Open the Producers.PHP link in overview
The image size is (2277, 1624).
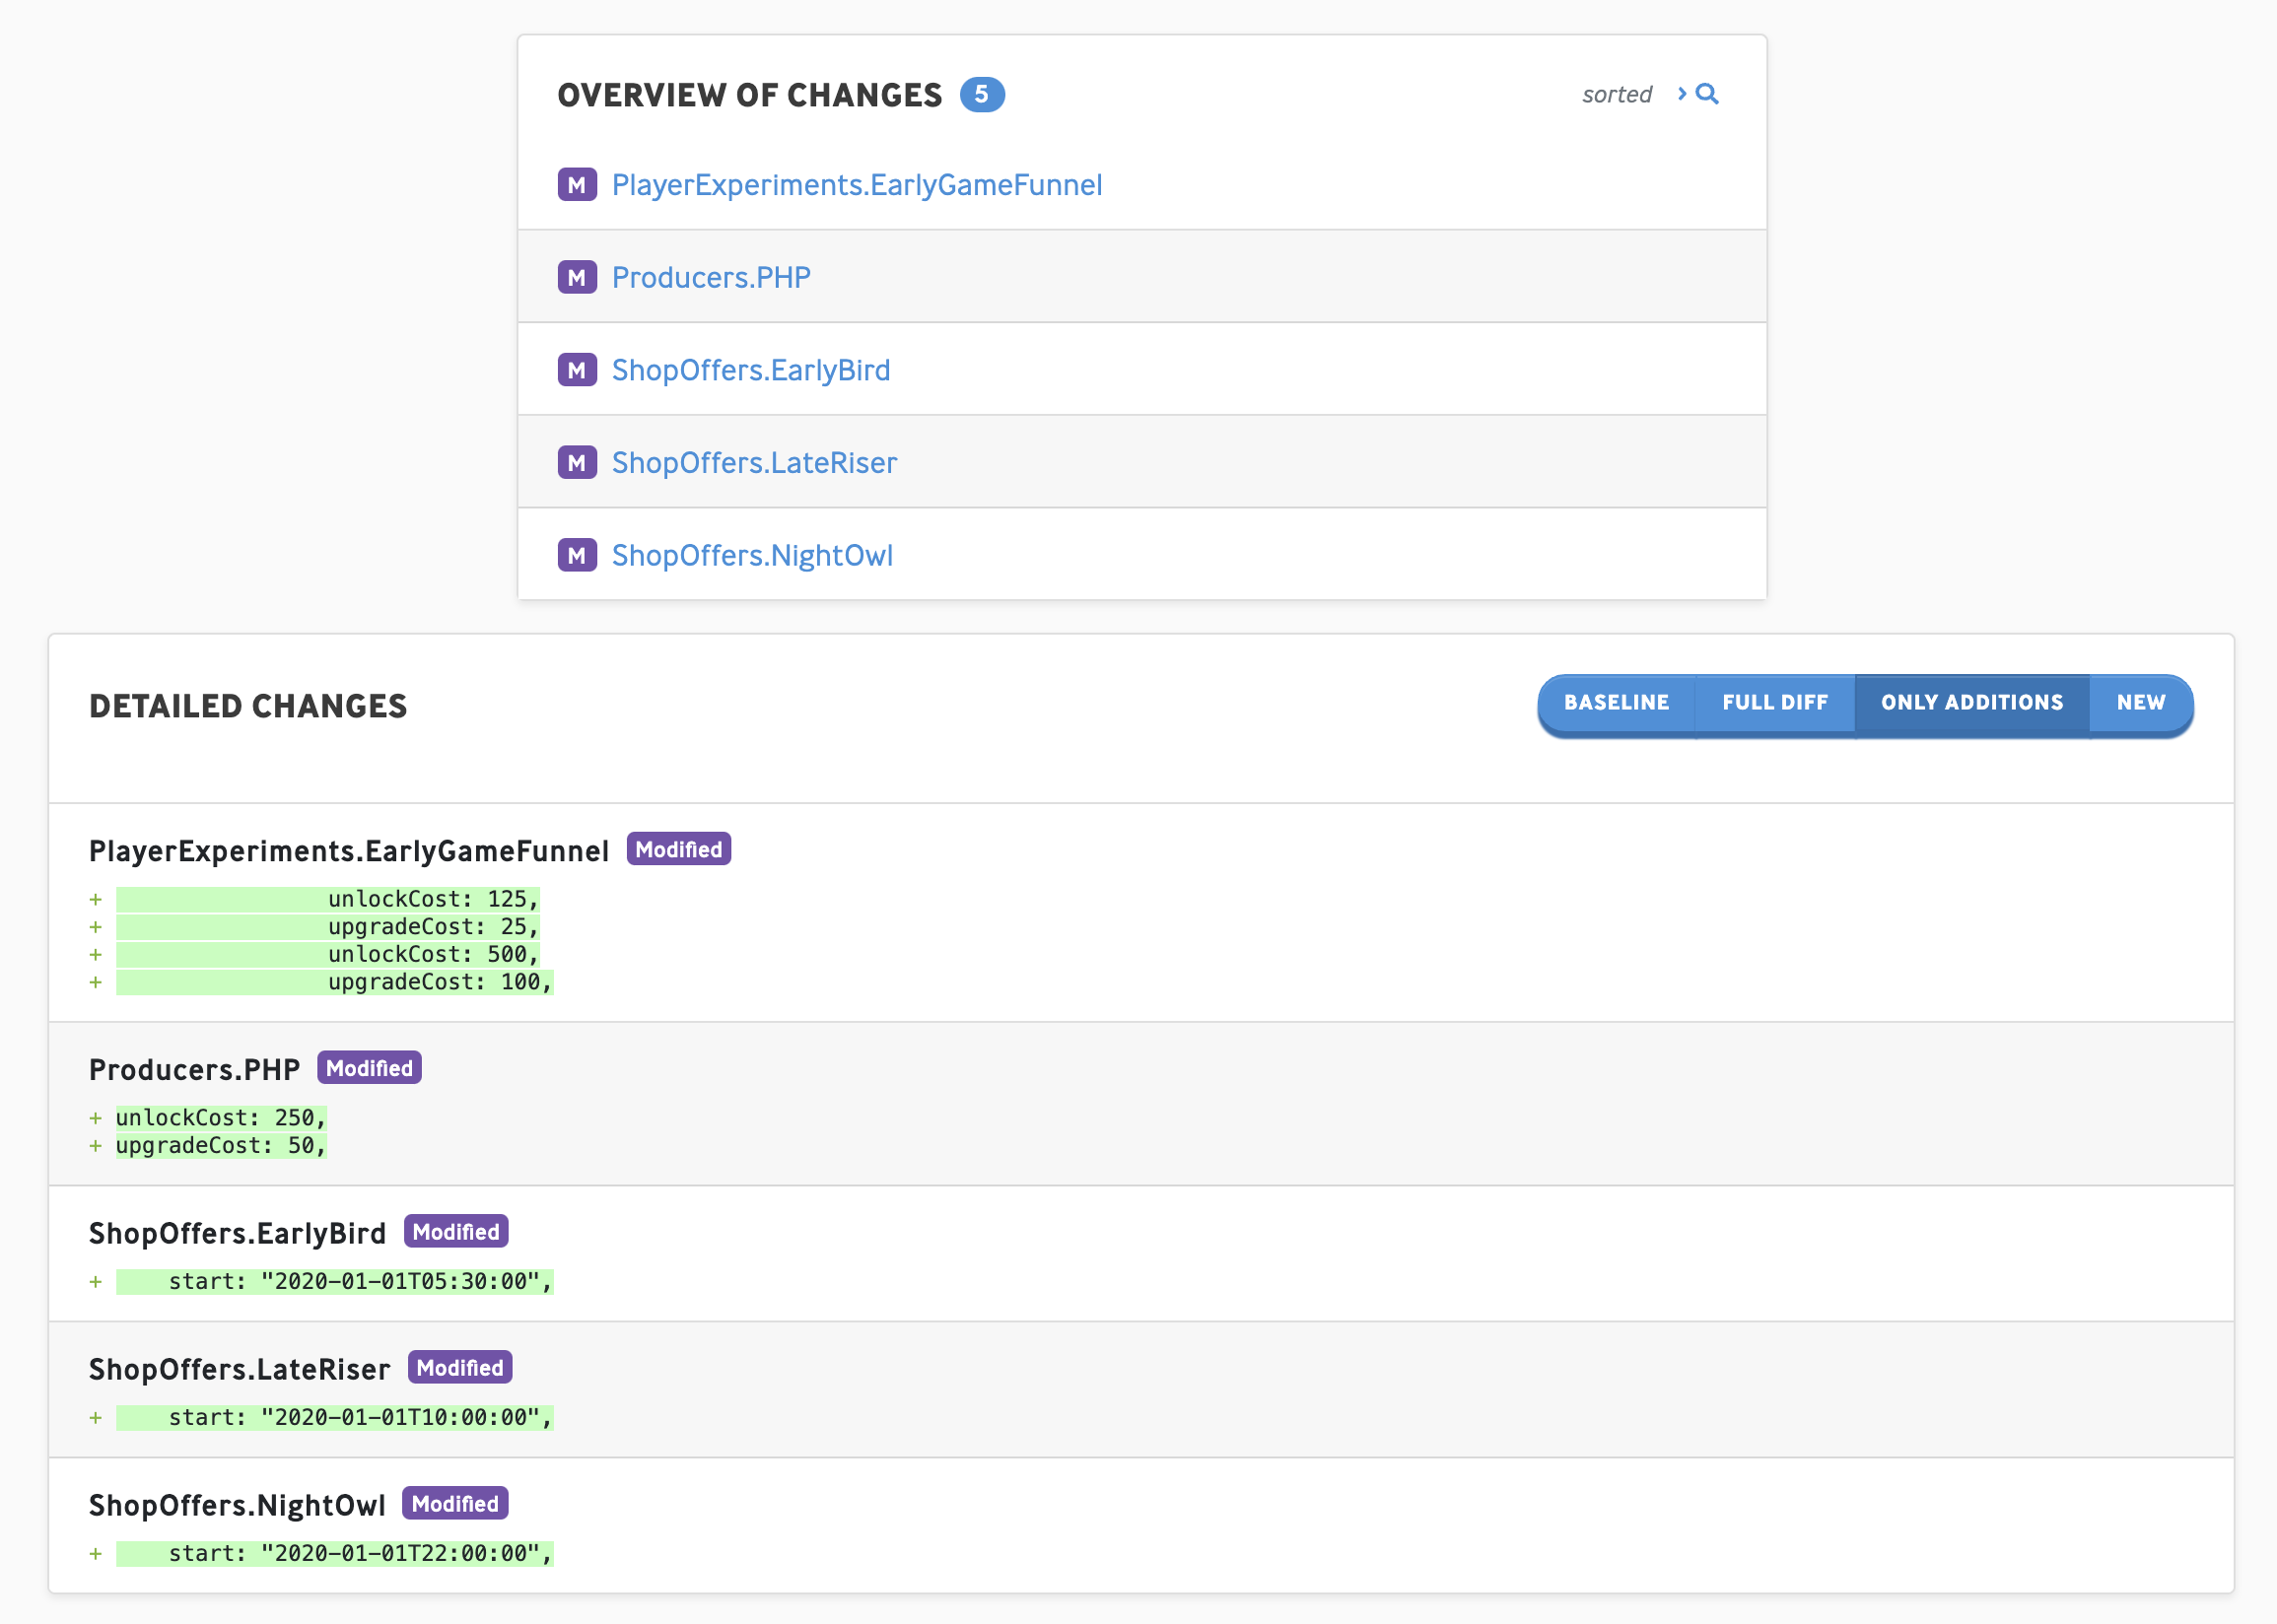(x=711, y=277)
